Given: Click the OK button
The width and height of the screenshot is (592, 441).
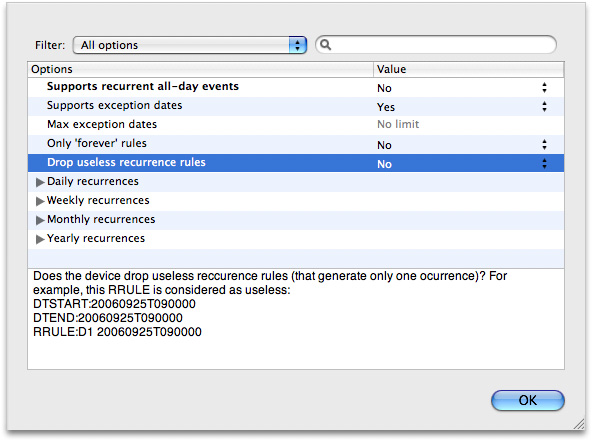Looking at the screenshot, I should 527,400.
